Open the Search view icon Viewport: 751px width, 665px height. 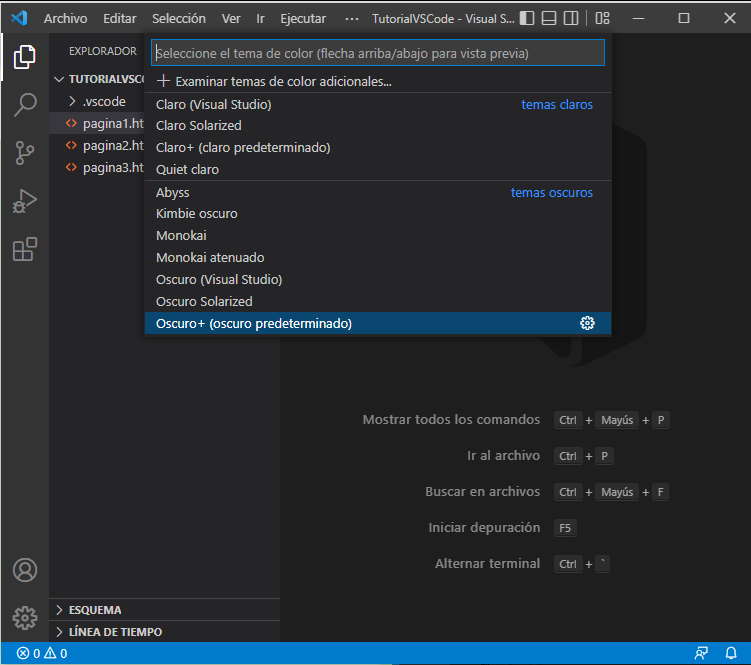[24, 104]
